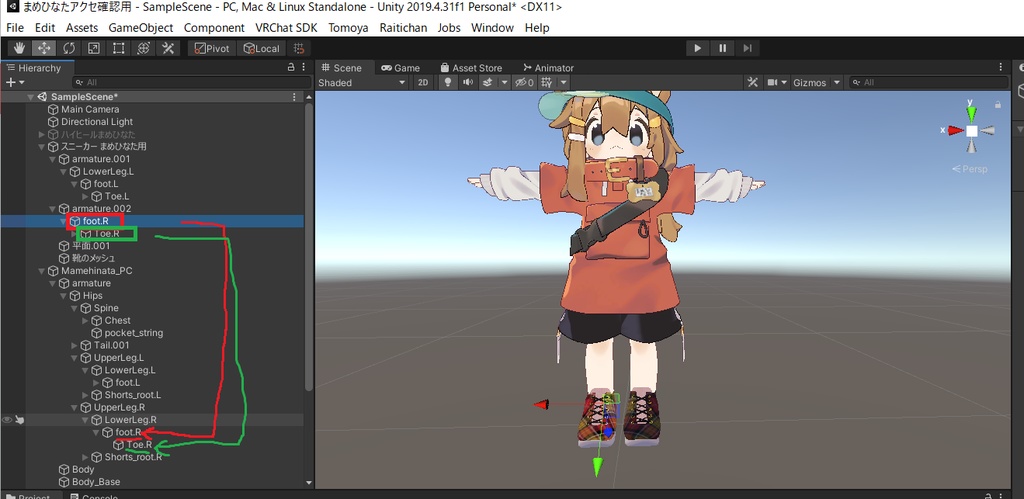Expand the Toe.L node
The width and height of the screenshot is (1024, 499).
[x=86, y=197]
